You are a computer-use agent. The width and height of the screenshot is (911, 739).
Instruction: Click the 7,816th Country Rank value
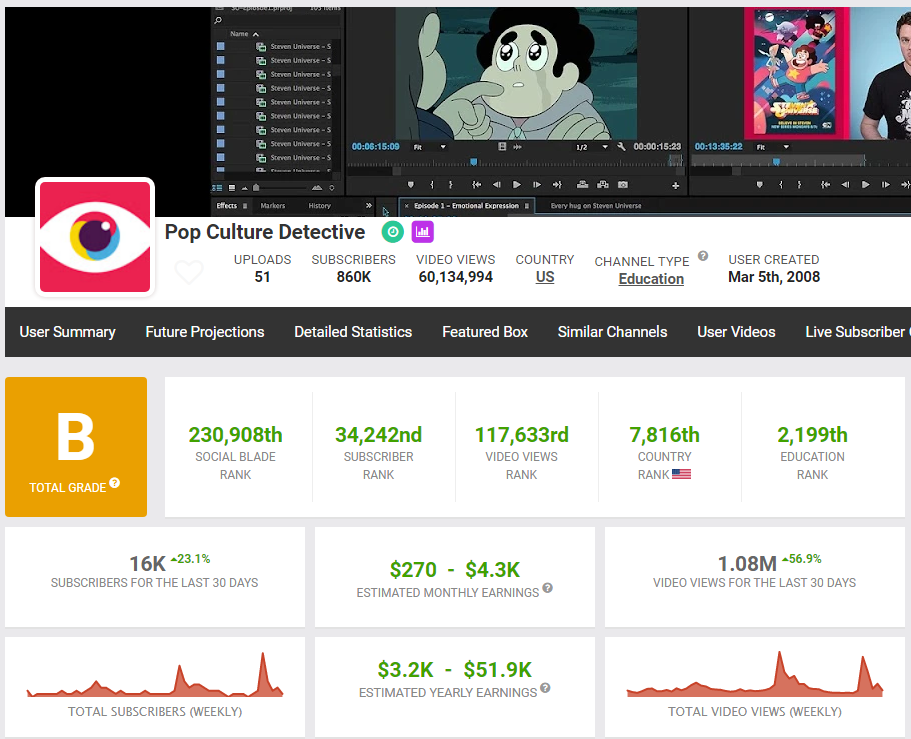[x=665, y=435]
